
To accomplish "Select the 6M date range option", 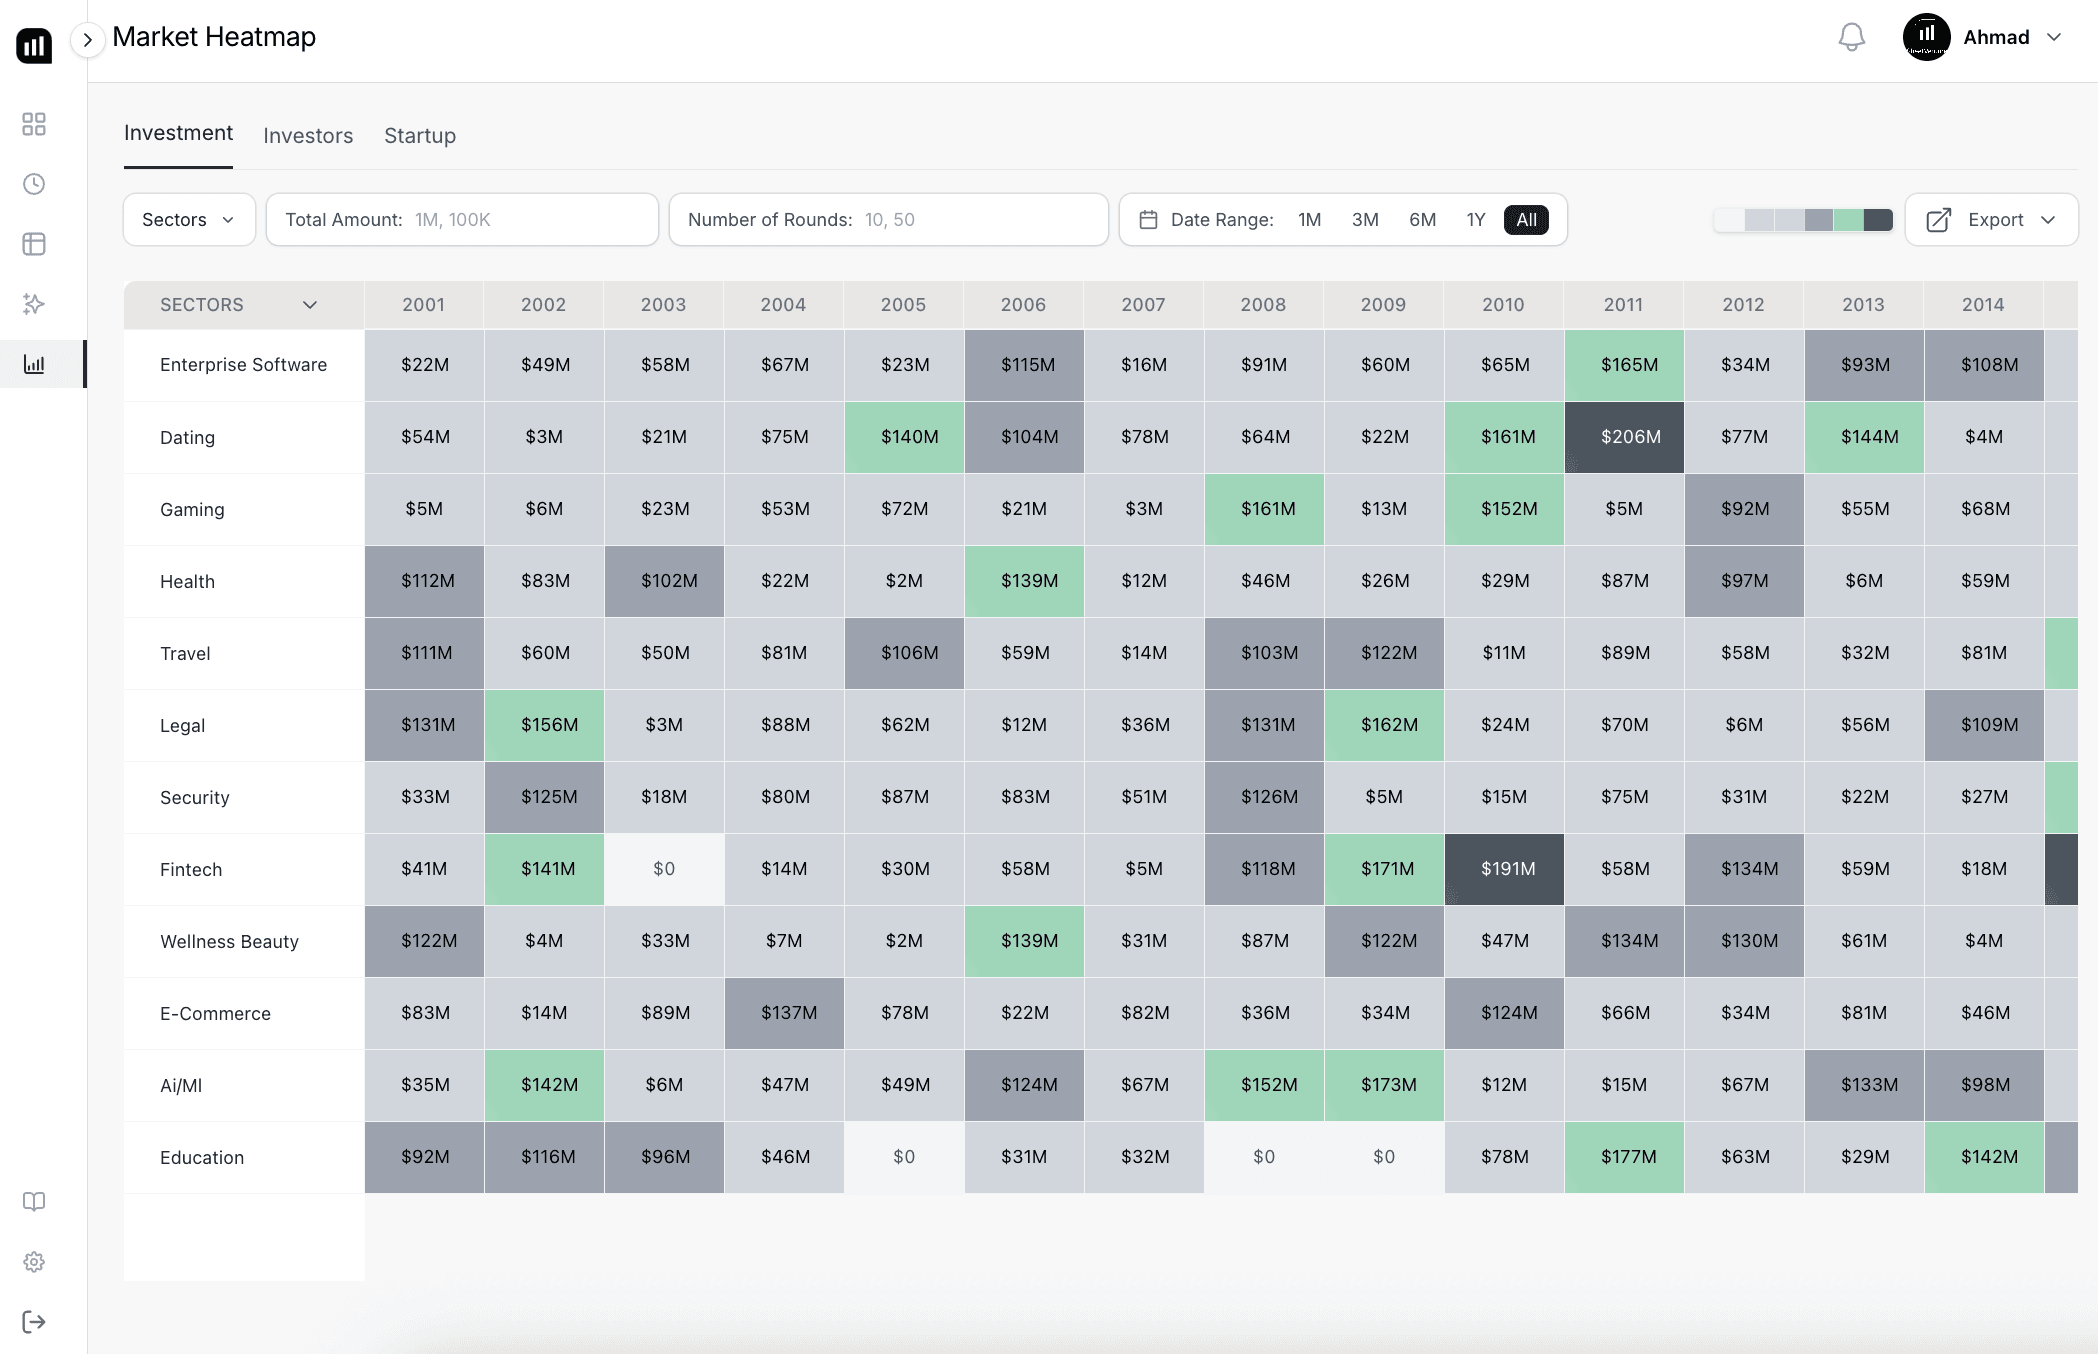I will 1422,220.
